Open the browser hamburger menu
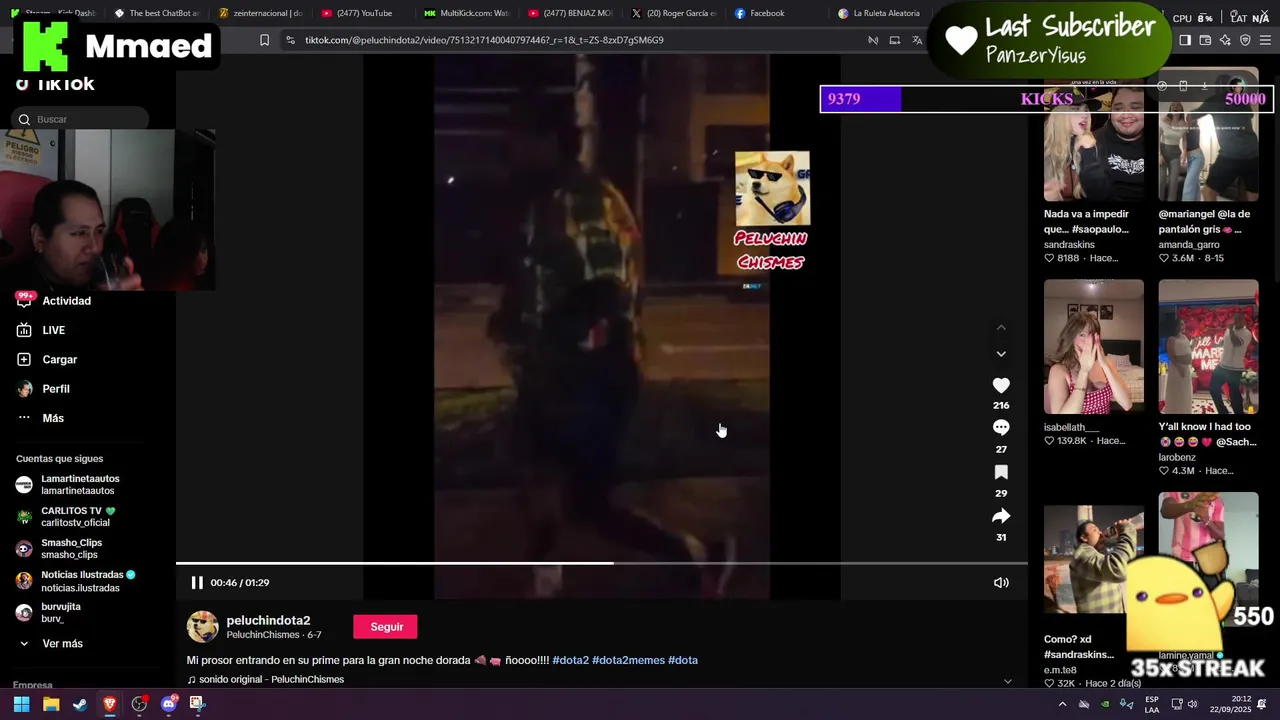The width and height of the screenshot is (1280, 720). (x=1265, y=40)
